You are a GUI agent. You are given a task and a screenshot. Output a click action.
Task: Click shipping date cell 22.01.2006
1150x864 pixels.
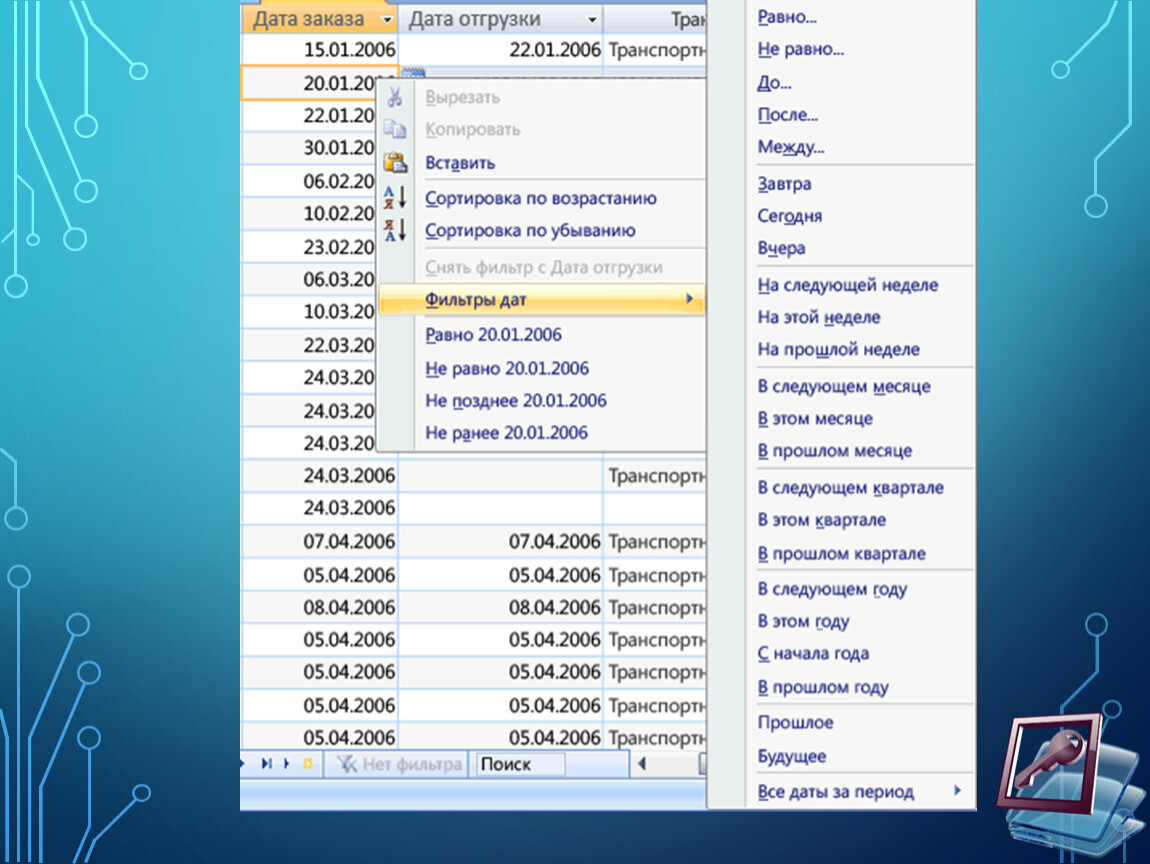tap(500, 50)
